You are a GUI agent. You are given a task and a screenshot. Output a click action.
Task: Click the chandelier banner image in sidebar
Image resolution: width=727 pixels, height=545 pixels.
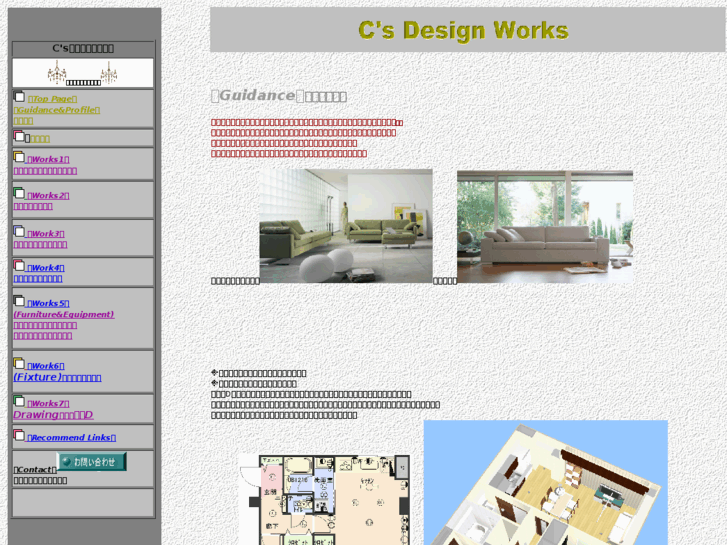click(83, 73)
